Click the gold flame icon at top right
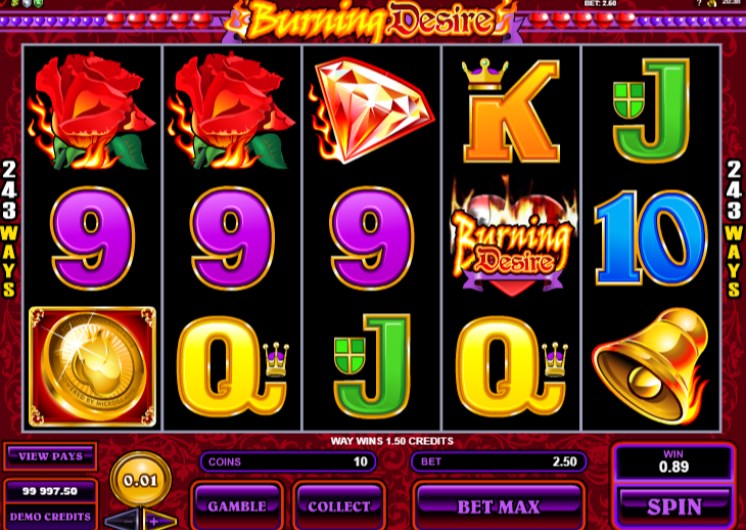 712,3
